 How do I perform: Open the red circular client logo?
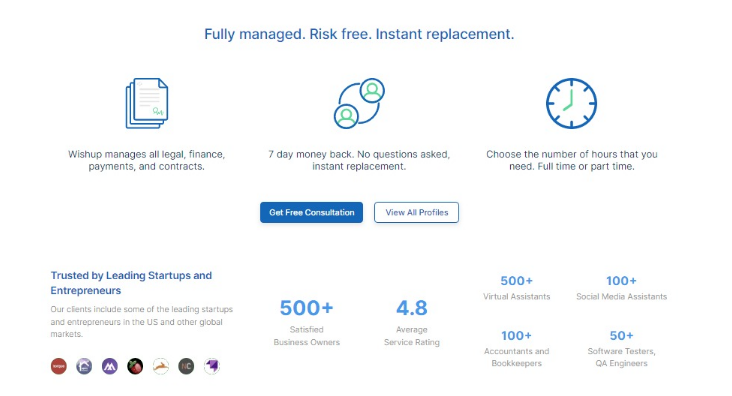tap(59, 366)
